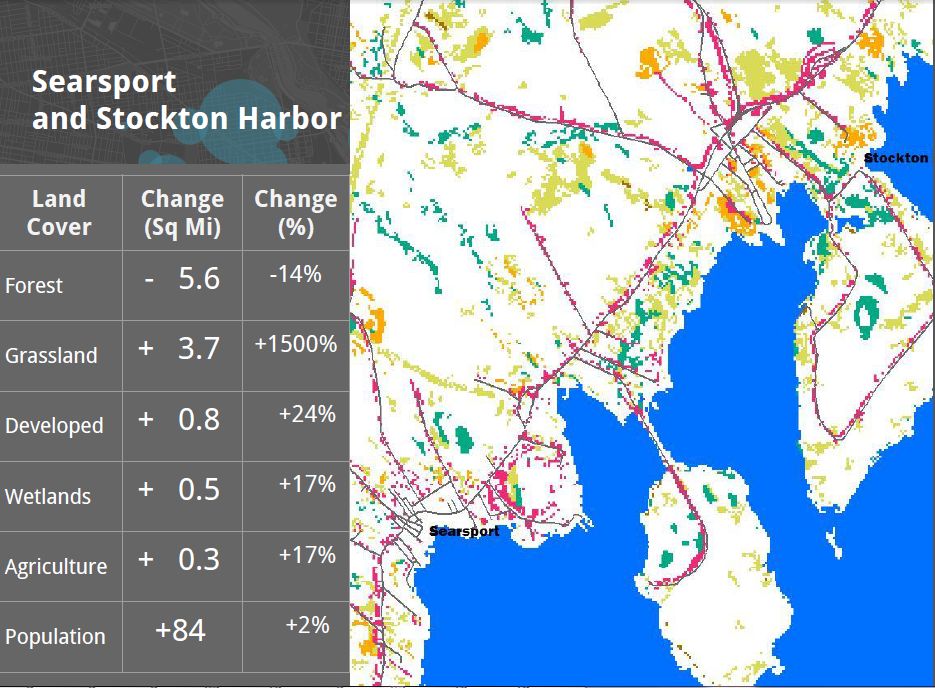Click the Searsport and Stockton Harbor title
This screenshot has width=935, height=688.
pyautogui.click(x=186, y=100)
